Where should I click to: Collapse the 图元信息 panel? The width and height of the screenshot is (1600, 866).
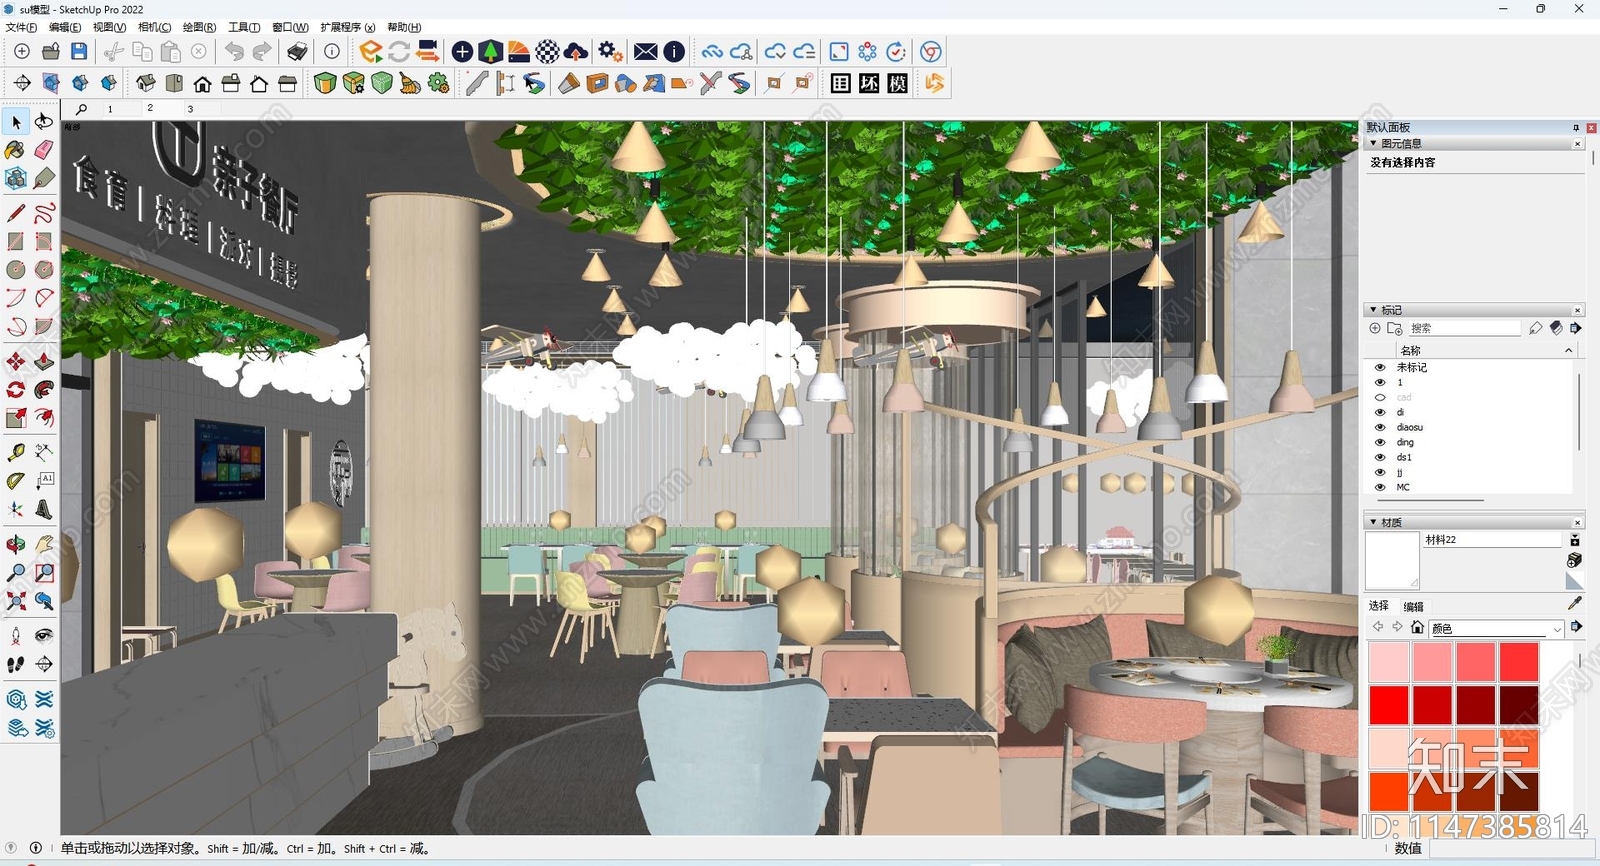(x=1373, y=143)
